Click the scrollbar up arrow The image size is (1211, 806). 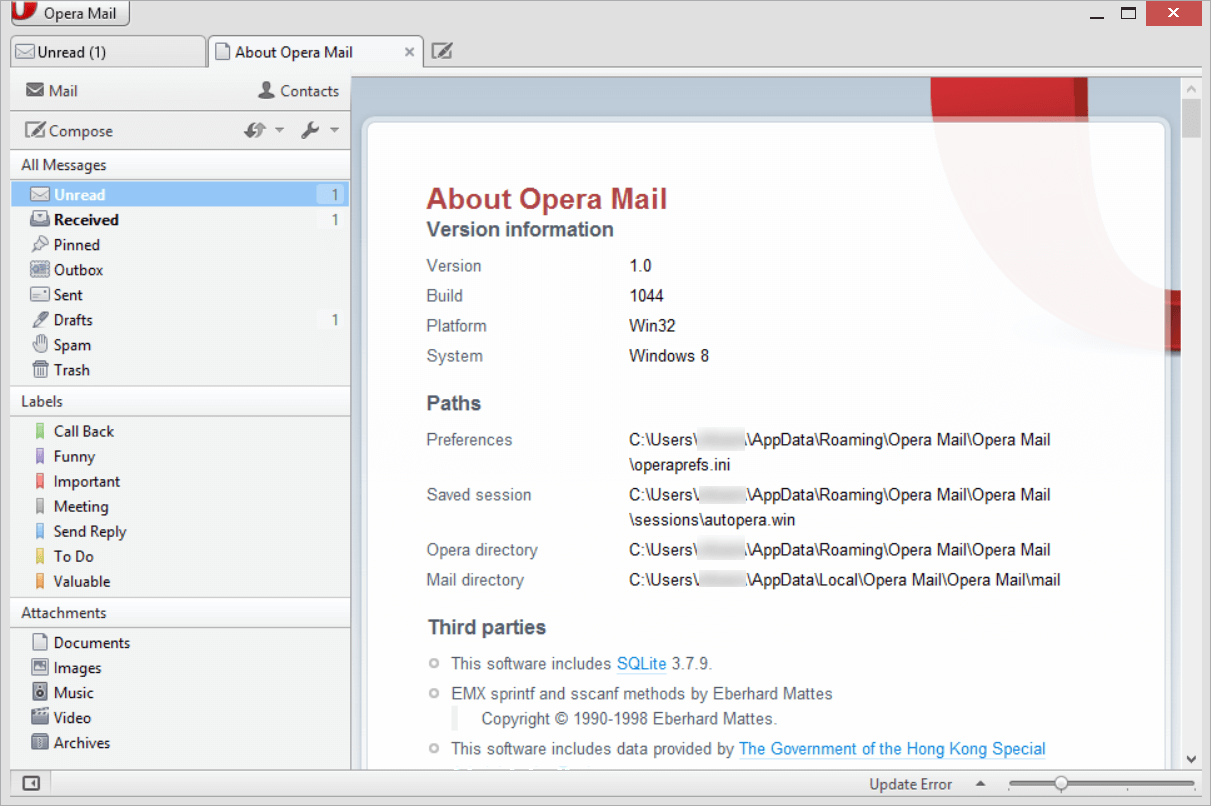point(1190,89)
